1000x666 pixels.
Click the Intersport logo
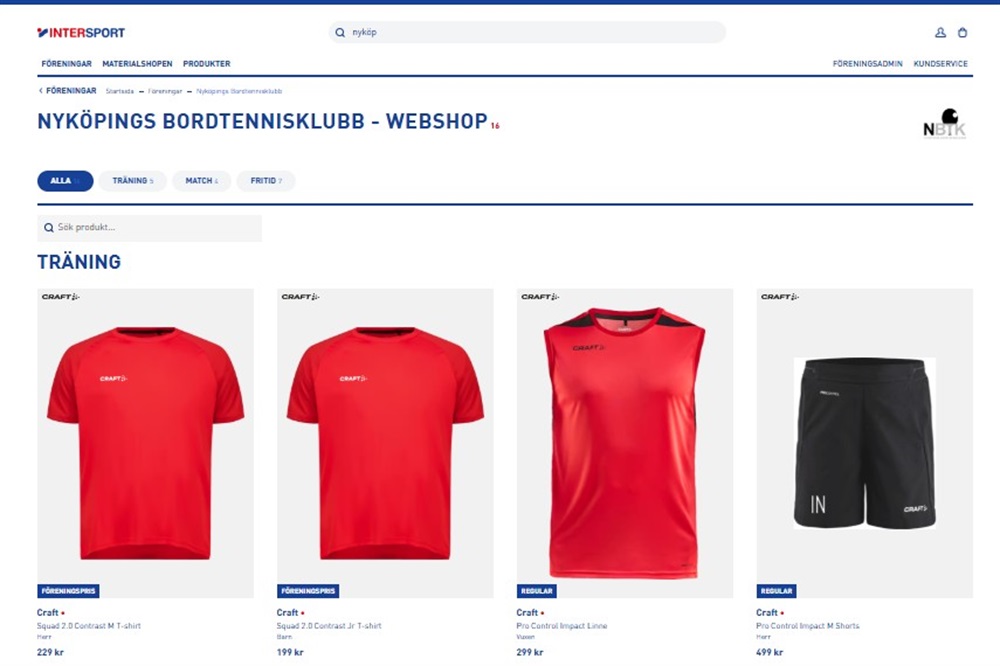click(x=81, y=33)
